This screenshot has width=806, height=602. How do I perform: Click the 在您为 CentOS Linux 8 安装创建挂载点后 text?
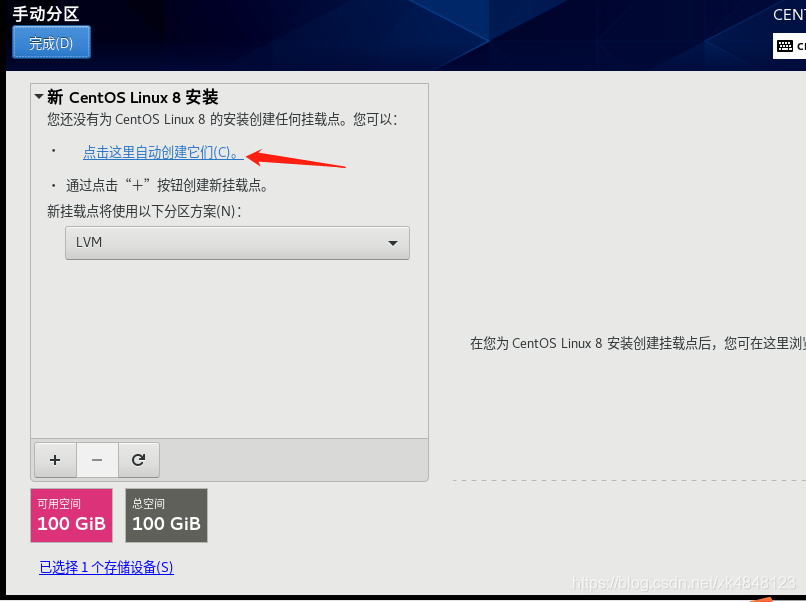pos(638,343)
